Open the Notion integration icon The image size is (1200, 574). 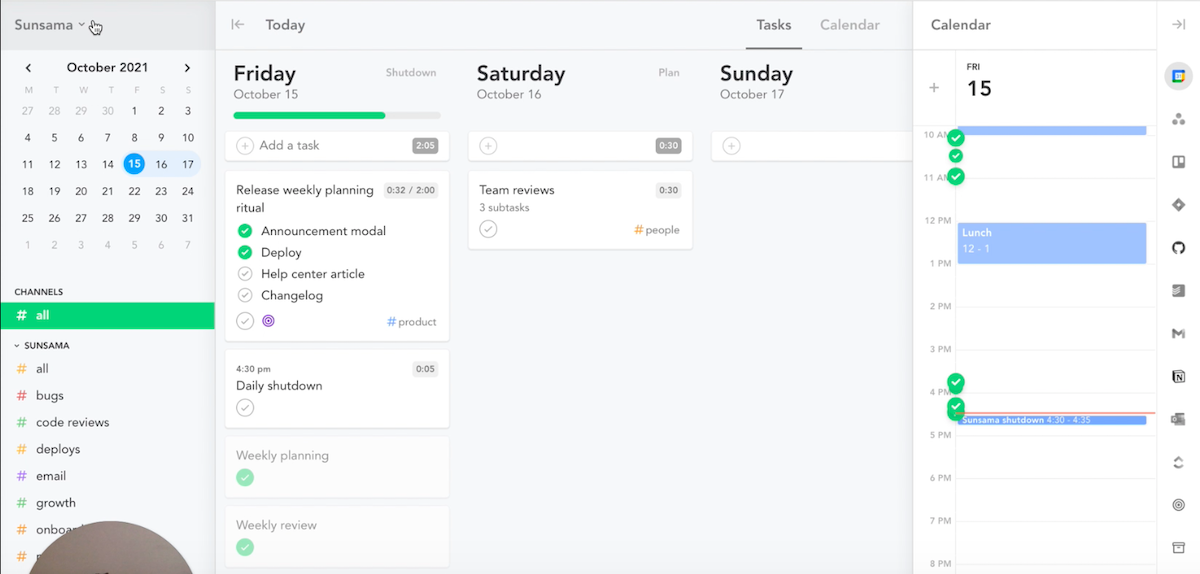(1178, 377)
